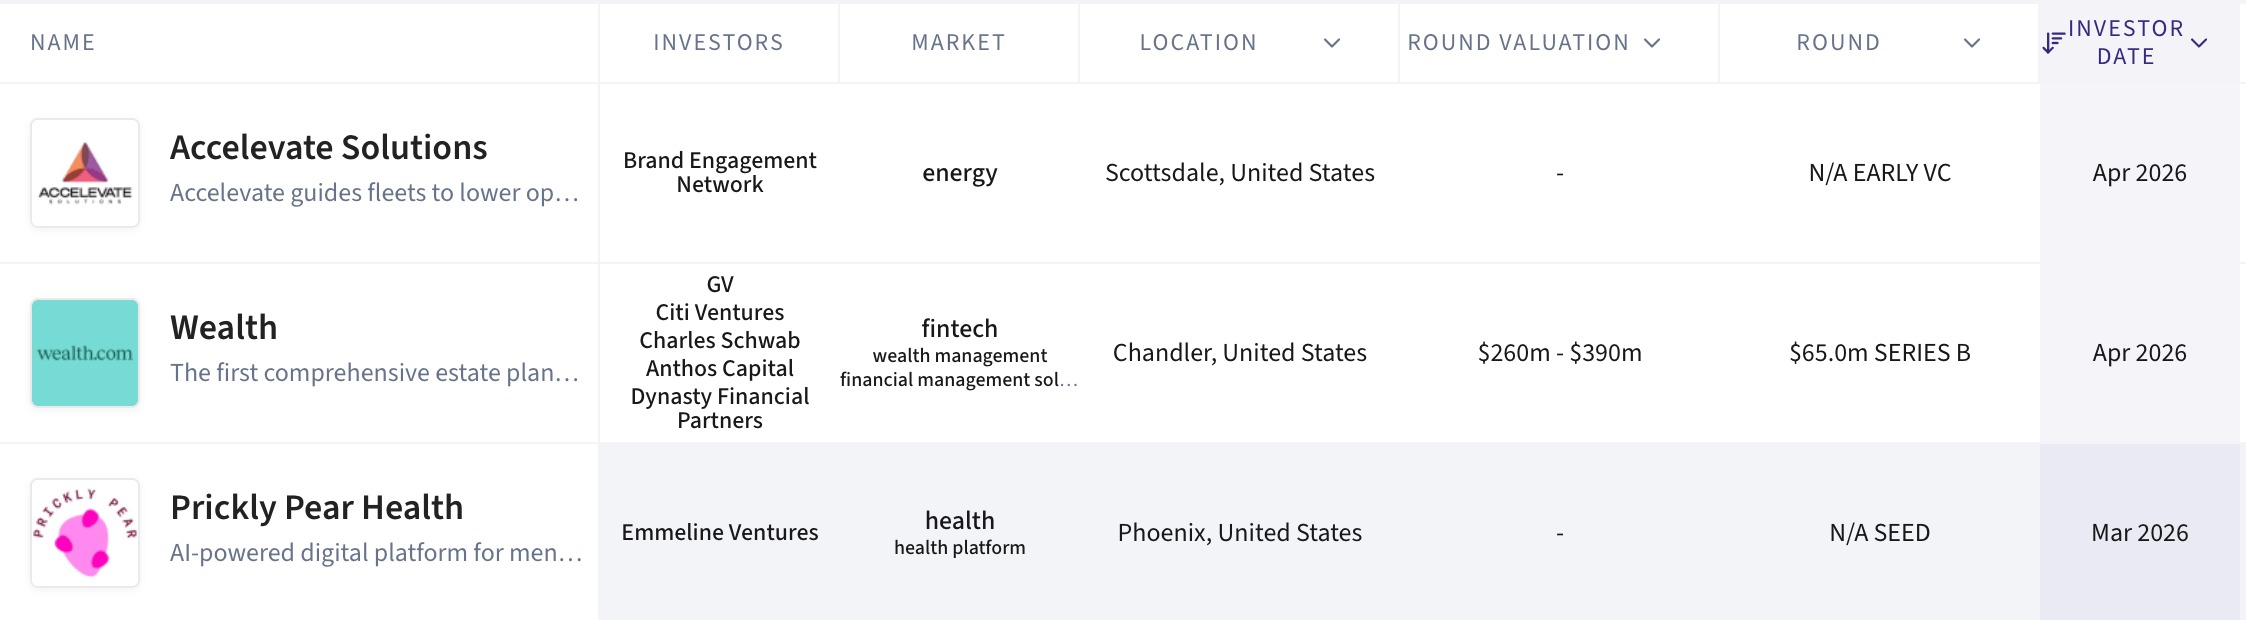Click the Investors column header
Image resolution: width=2246 pixels, height=620 pixels.
click(718, 43)
